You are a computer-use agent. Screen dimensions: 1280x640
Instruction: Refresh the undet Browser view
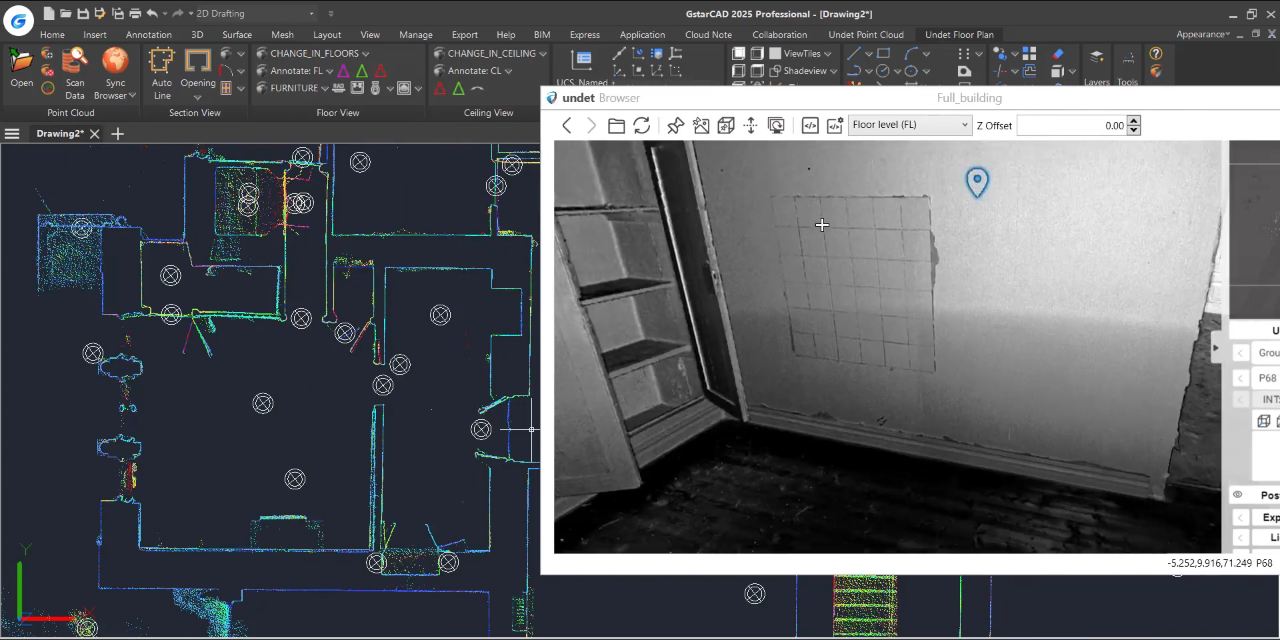(x=642, y=125)
